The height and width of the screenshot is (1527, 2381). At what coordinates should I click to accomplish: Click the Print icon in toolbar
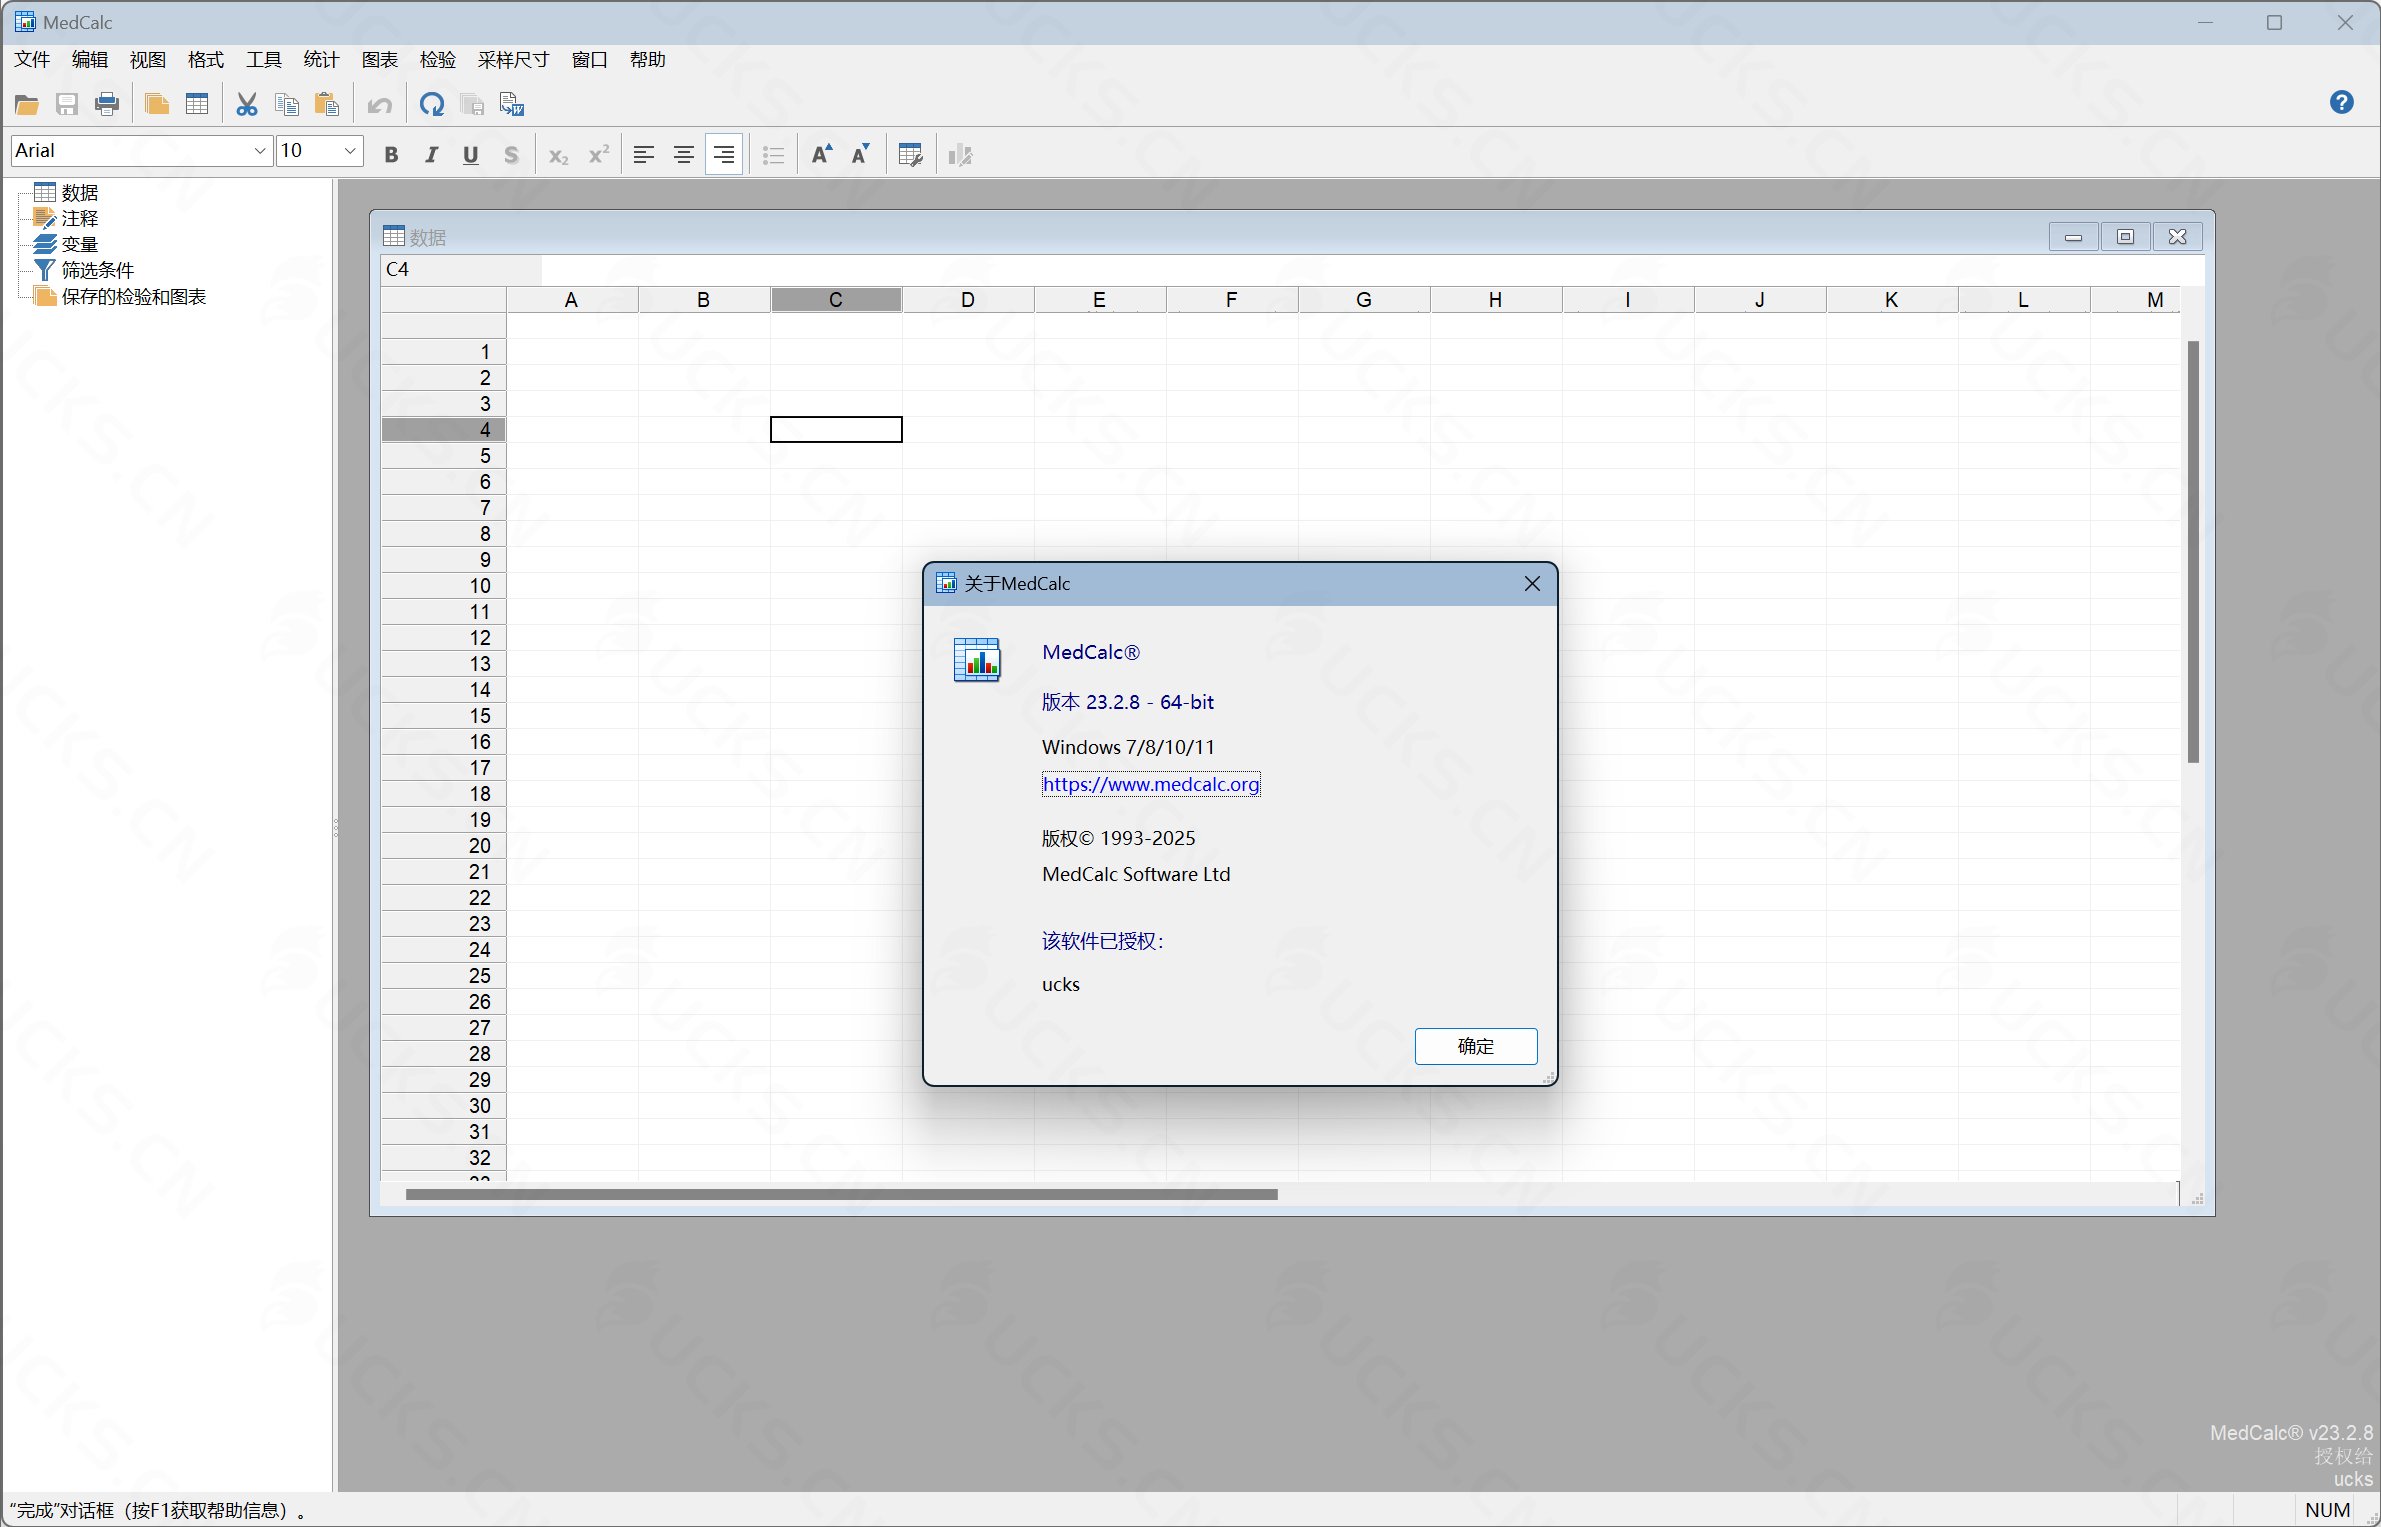coord(107,104)
